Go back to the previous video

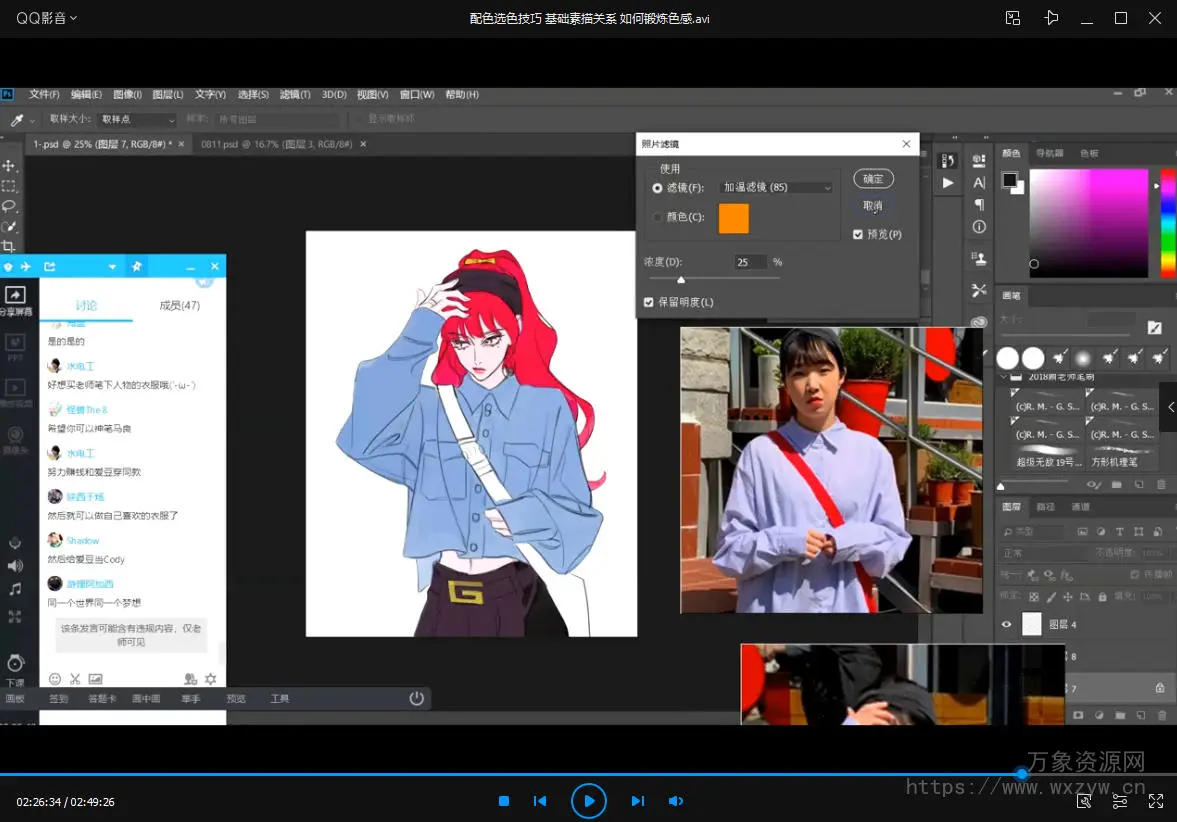coord(540,801)
